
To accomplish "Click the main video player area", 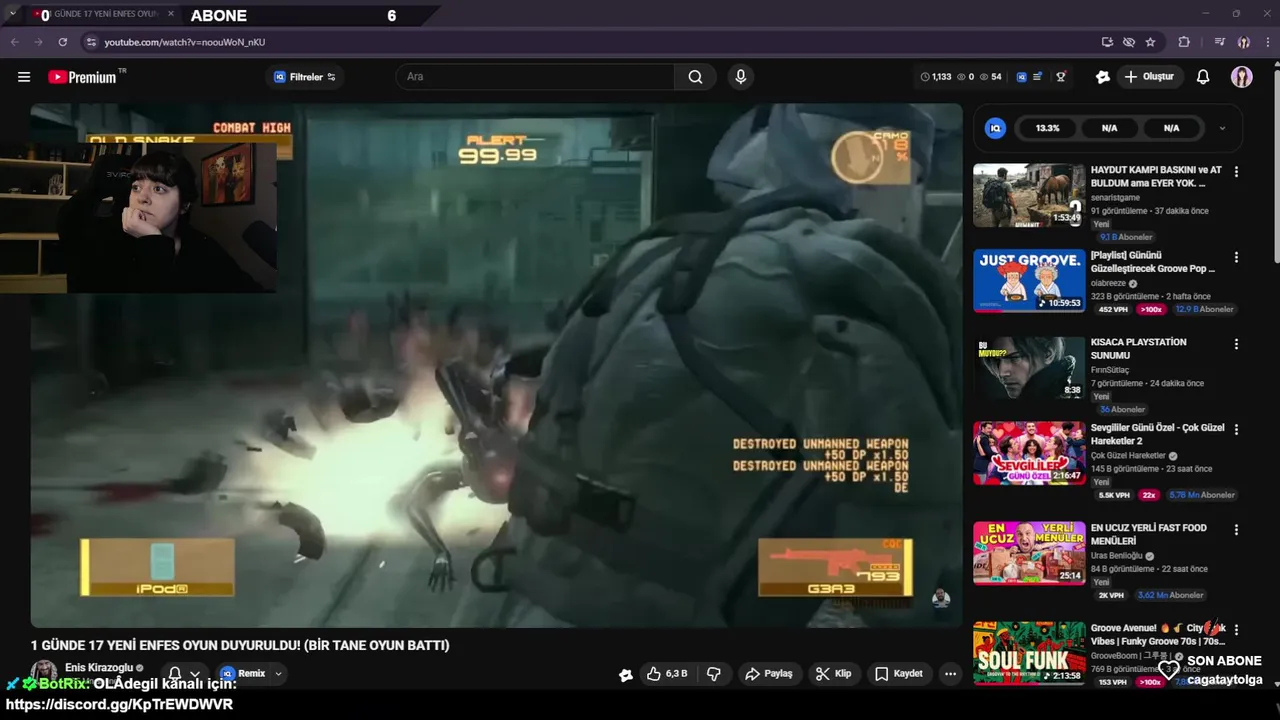I will coord(496,365).
